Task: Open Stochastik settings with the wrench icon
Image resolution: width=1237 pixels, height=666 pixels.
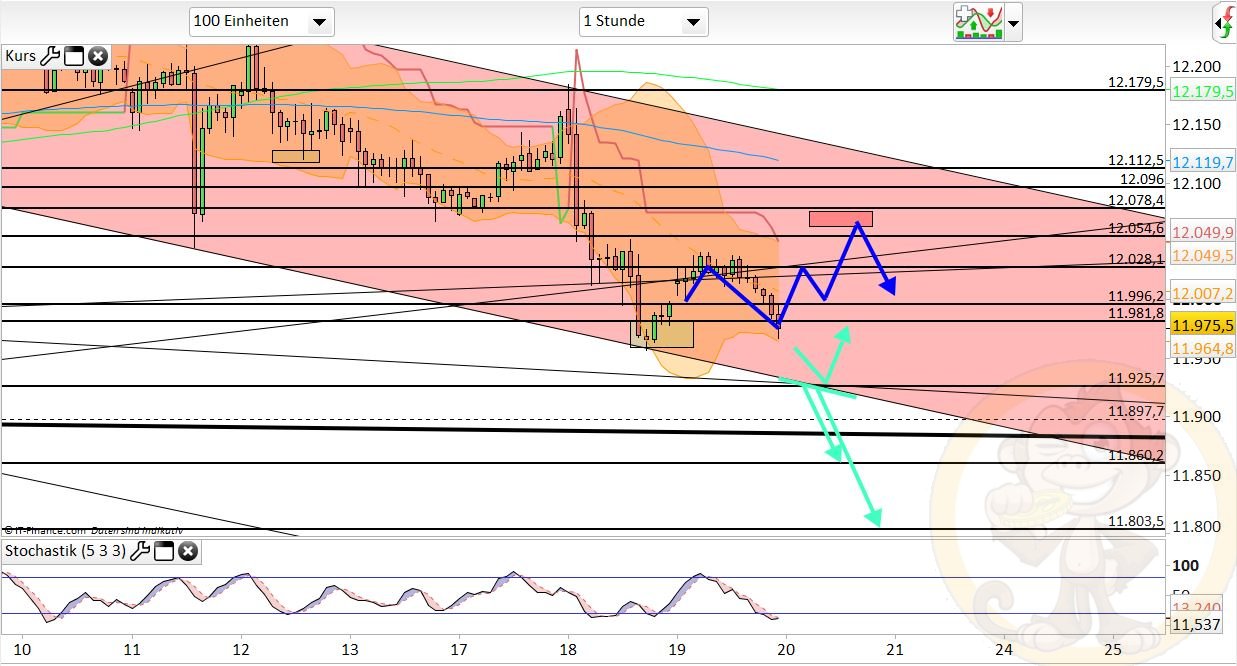Action: pos(140,551)
